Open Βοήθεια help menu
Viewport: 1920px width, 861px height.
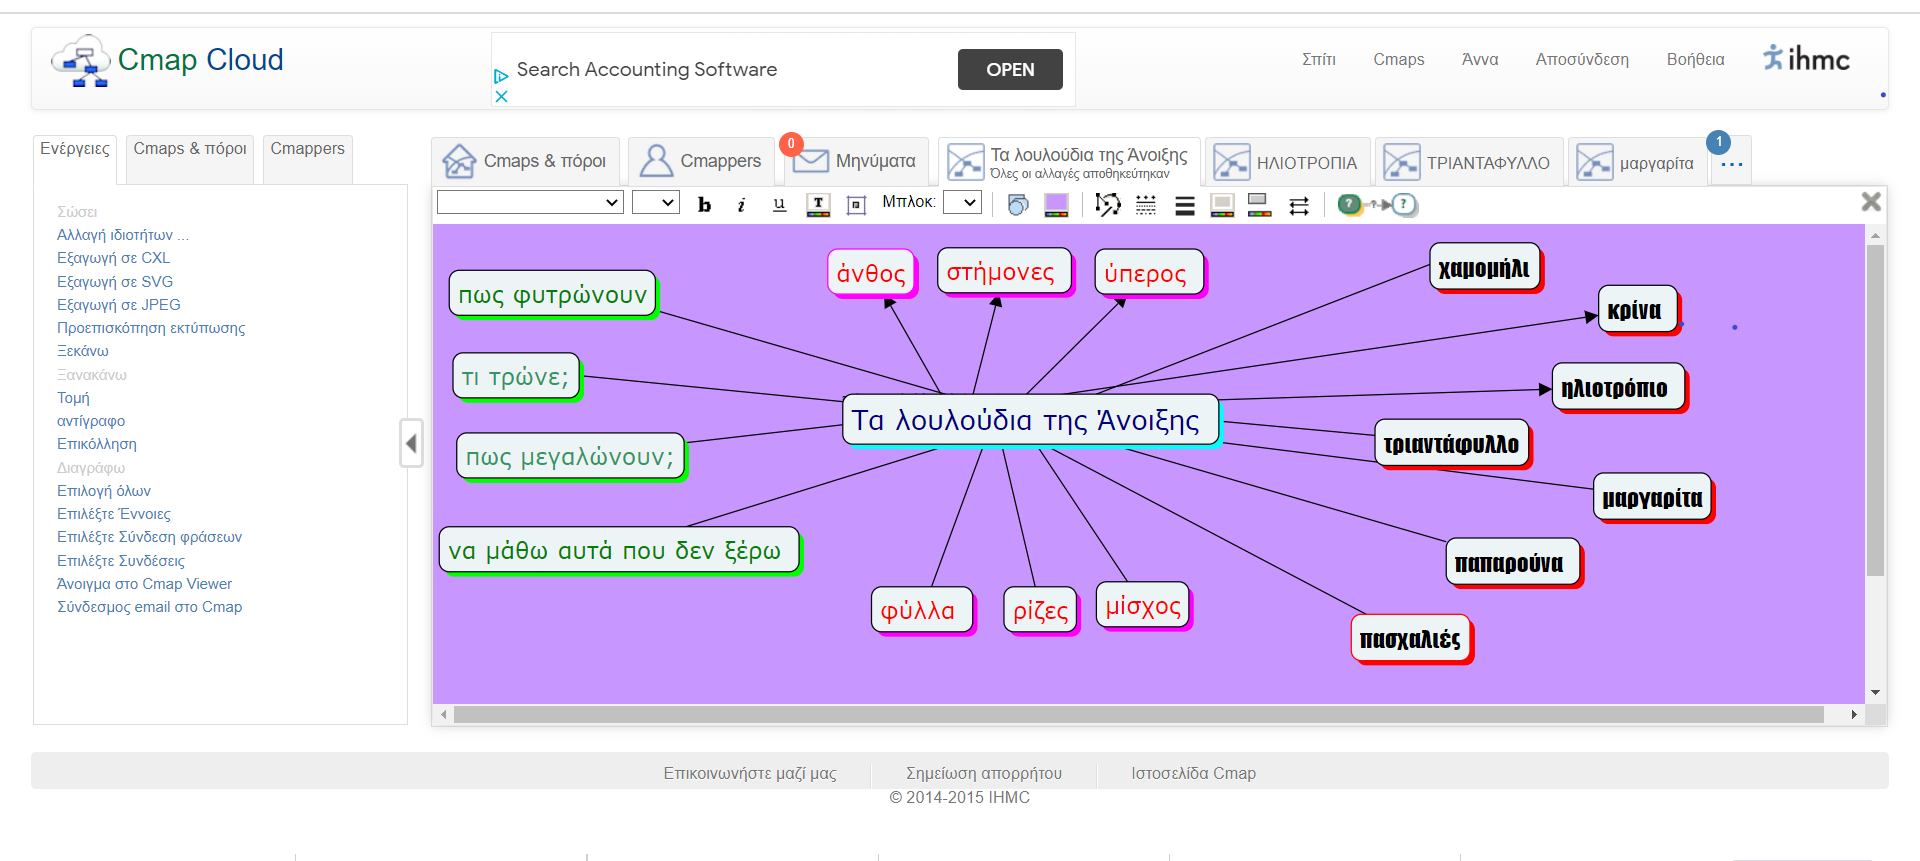1695,59
